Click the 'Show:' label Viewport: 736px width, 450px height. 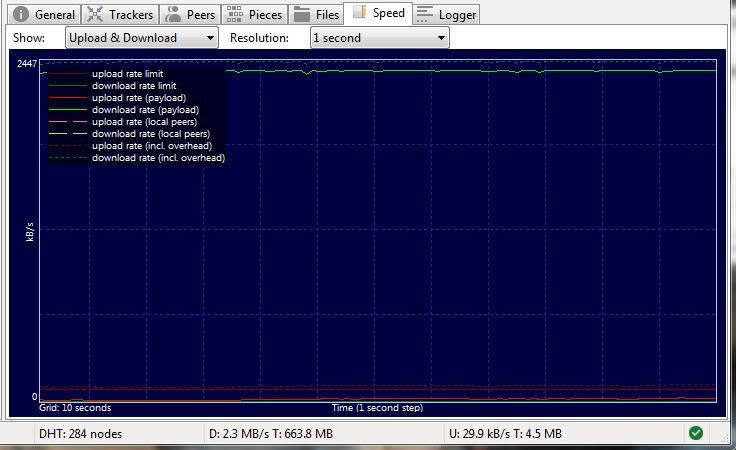pos(29,38)
